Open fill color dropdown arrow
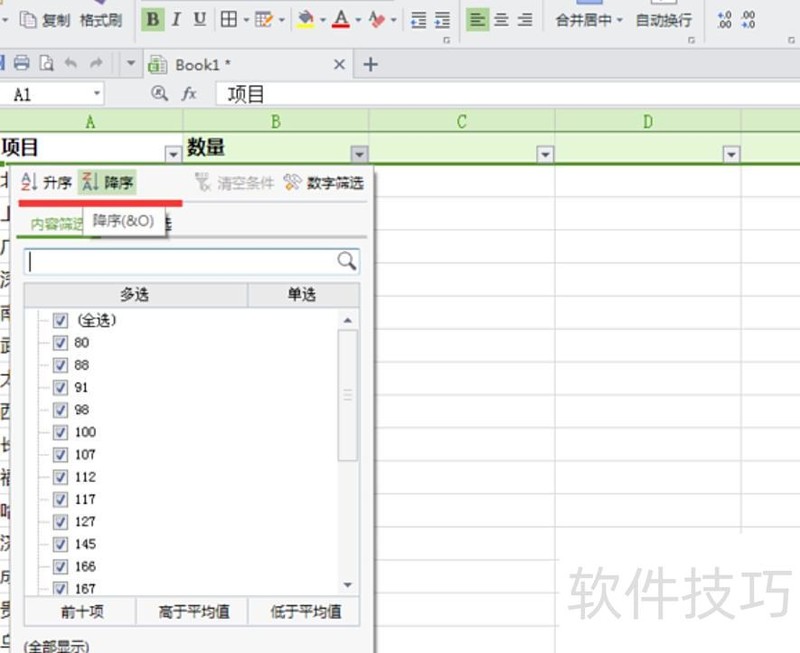 [x=322, y=20]
